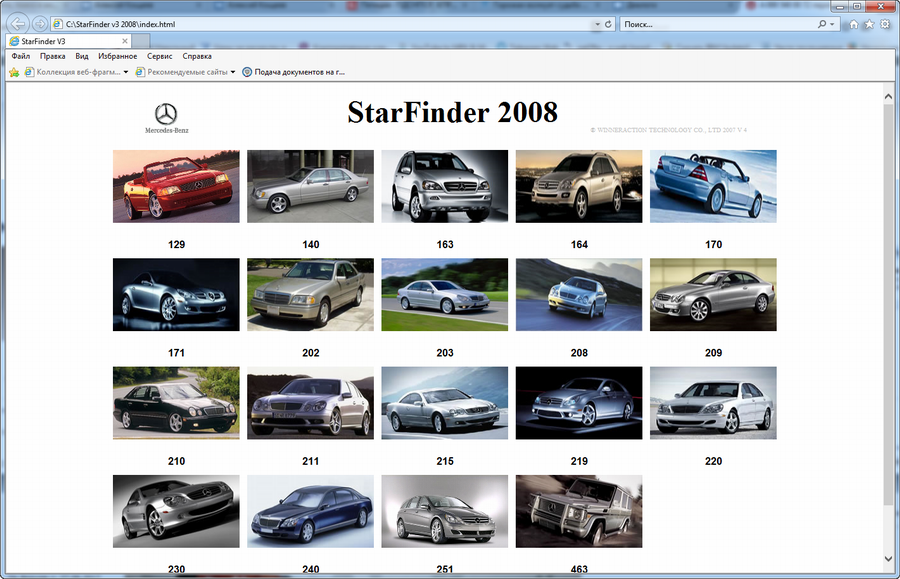Viewport: 900px width, 579px height.
Task: Click the 163 model label
Action: coord(445,244)
